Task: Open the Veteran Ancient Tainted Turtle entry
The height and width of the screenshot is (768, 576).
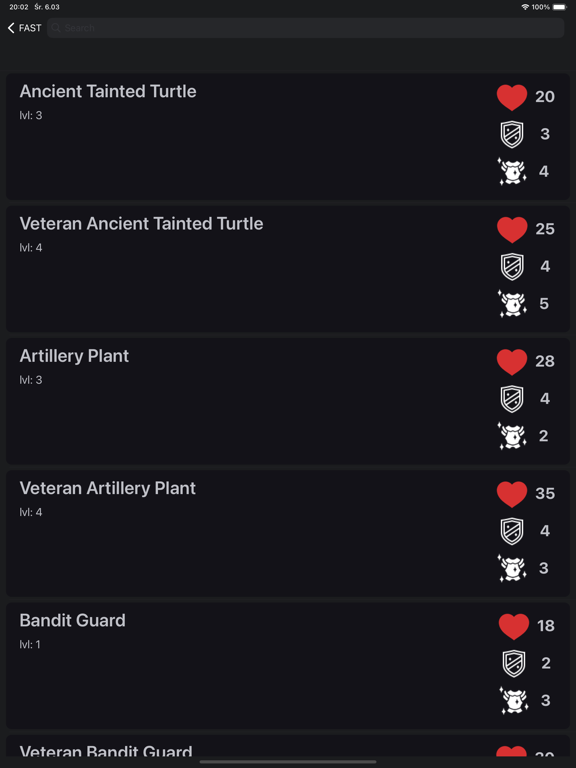Action: click(x=288, y=269)
